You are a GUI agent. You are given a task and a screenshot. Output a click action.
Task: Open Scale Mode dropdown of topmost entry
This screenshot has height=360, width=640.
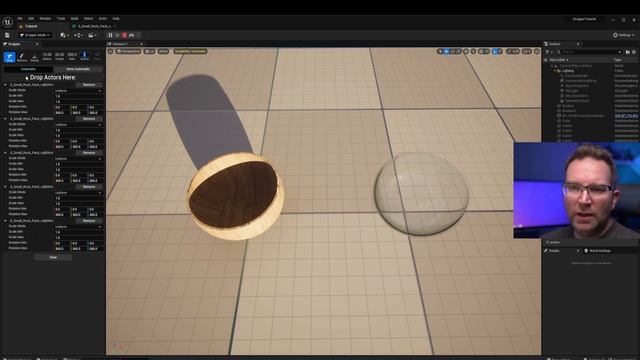78,91
